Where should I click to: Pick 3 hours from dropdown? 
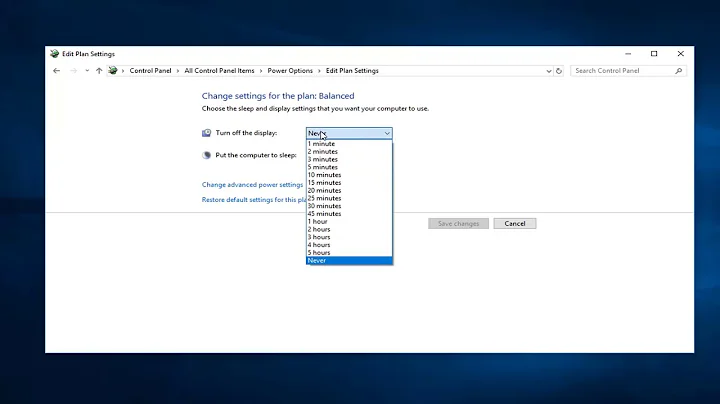349,237
